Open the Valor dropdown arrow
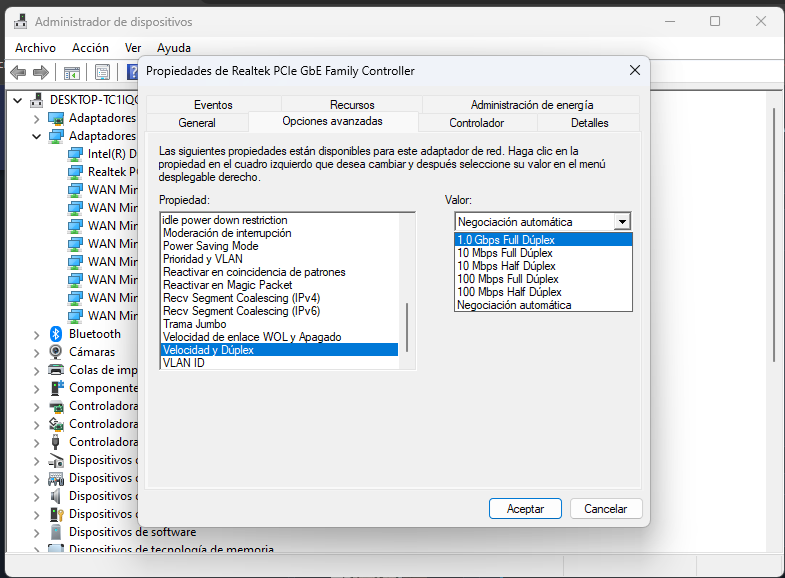This screenshot has width=785, height=578. [622, 222]
